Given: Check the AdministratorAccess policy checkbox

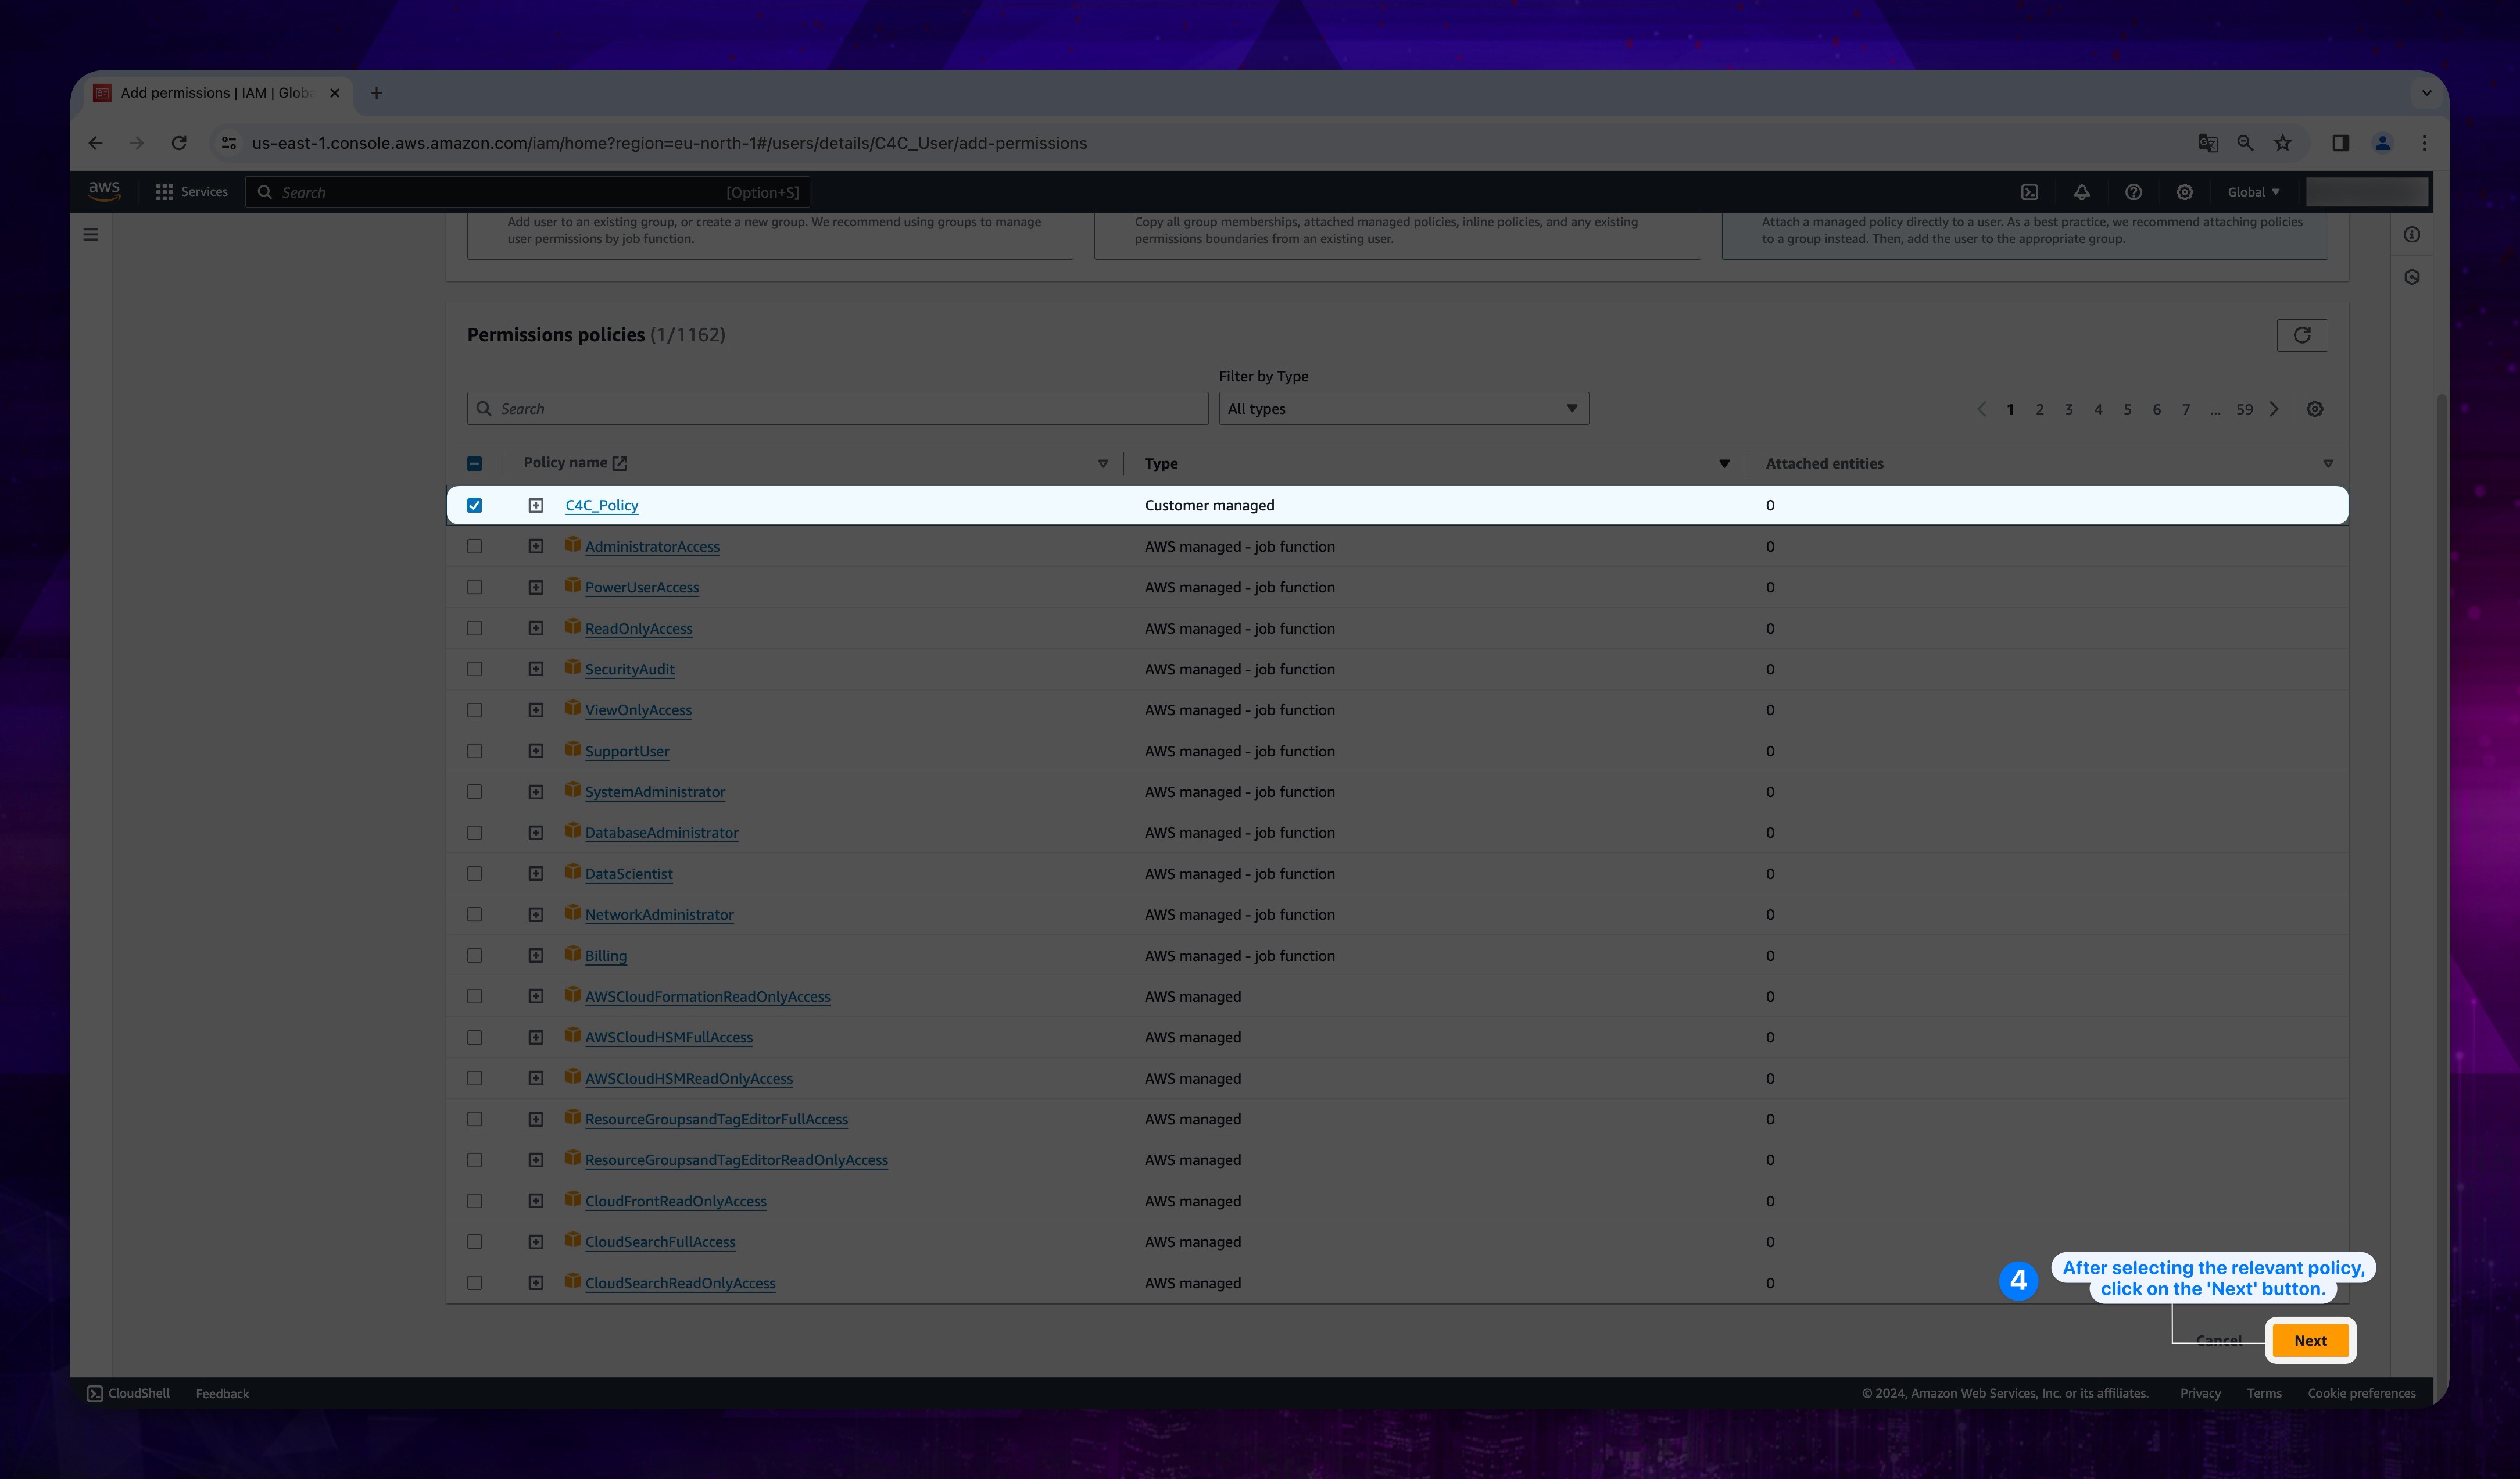Looking at the screenshot, I should 475,546.
